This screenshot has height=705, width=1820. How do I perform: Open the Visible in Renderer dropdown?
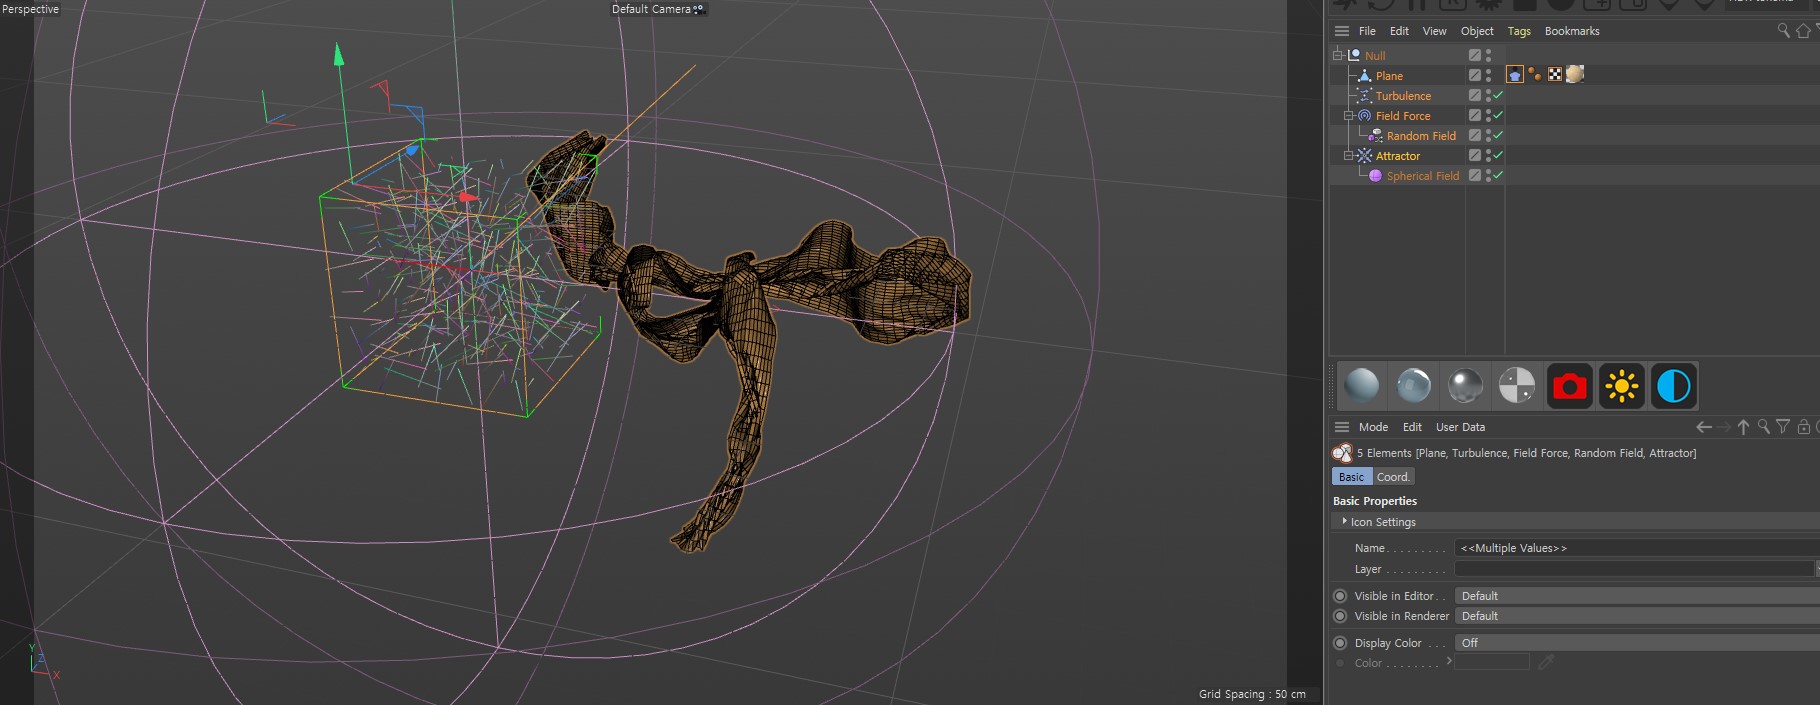point(1637,616)
